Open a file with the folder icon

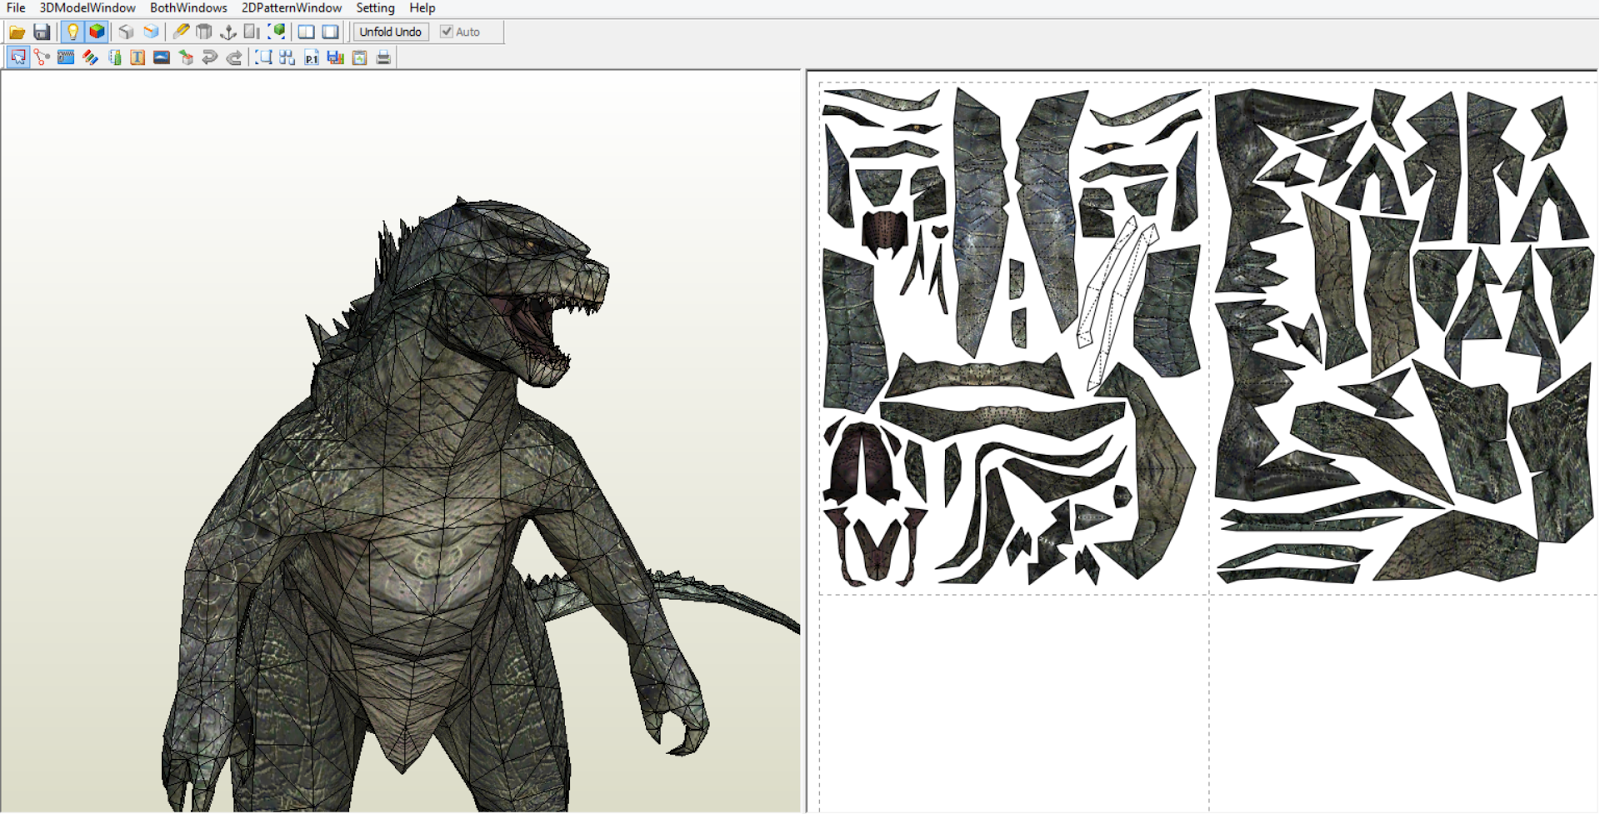coord(17,32)
